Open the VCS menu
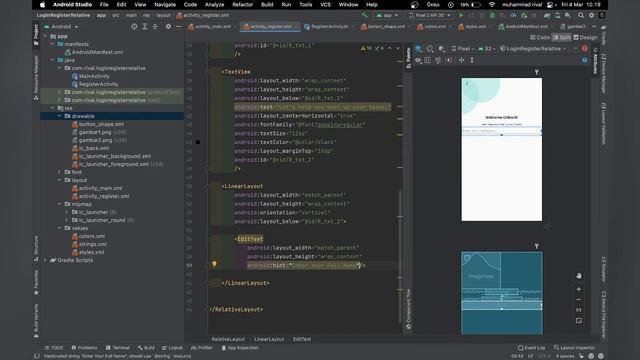The height and width of the screenshot is (360, 640). (x=325, y=4)
